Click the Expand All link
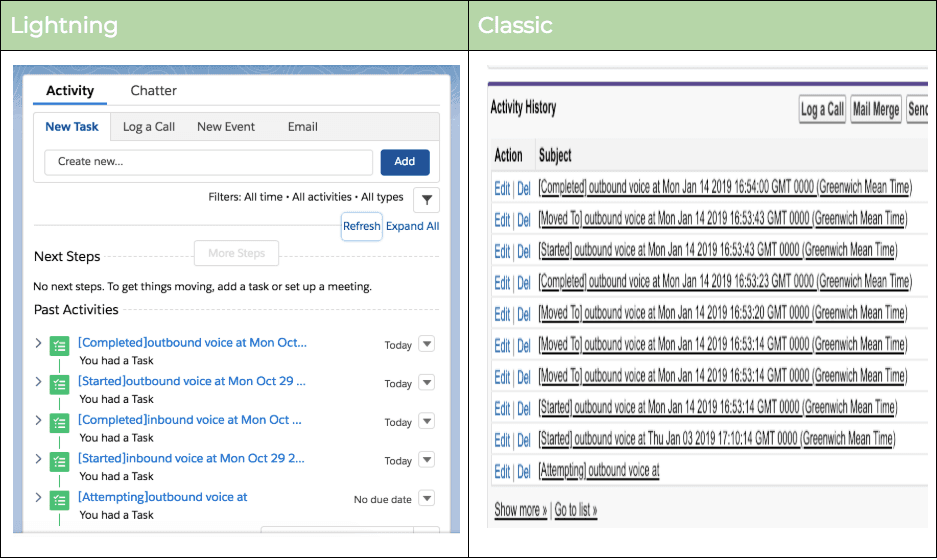This screenshot has width=937, height=560. [x=412, y=226]
